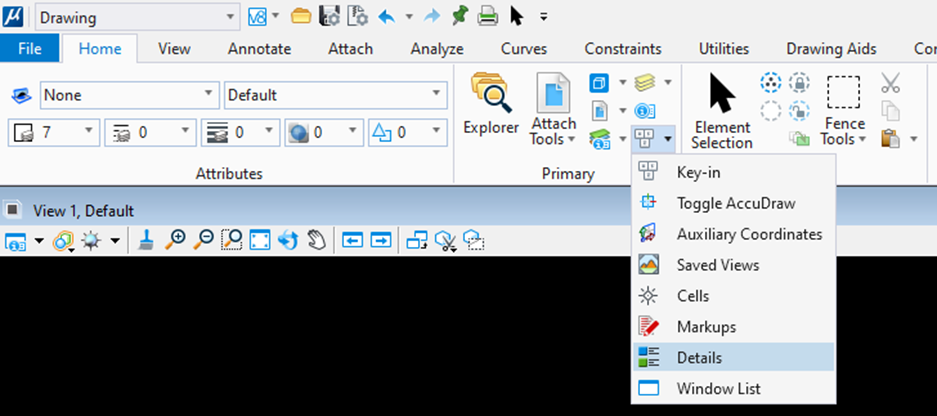Image resolution: width=937 pixels, height=416 pixels.
Task: Click the Open File folder icon
Action: [301, 17]
